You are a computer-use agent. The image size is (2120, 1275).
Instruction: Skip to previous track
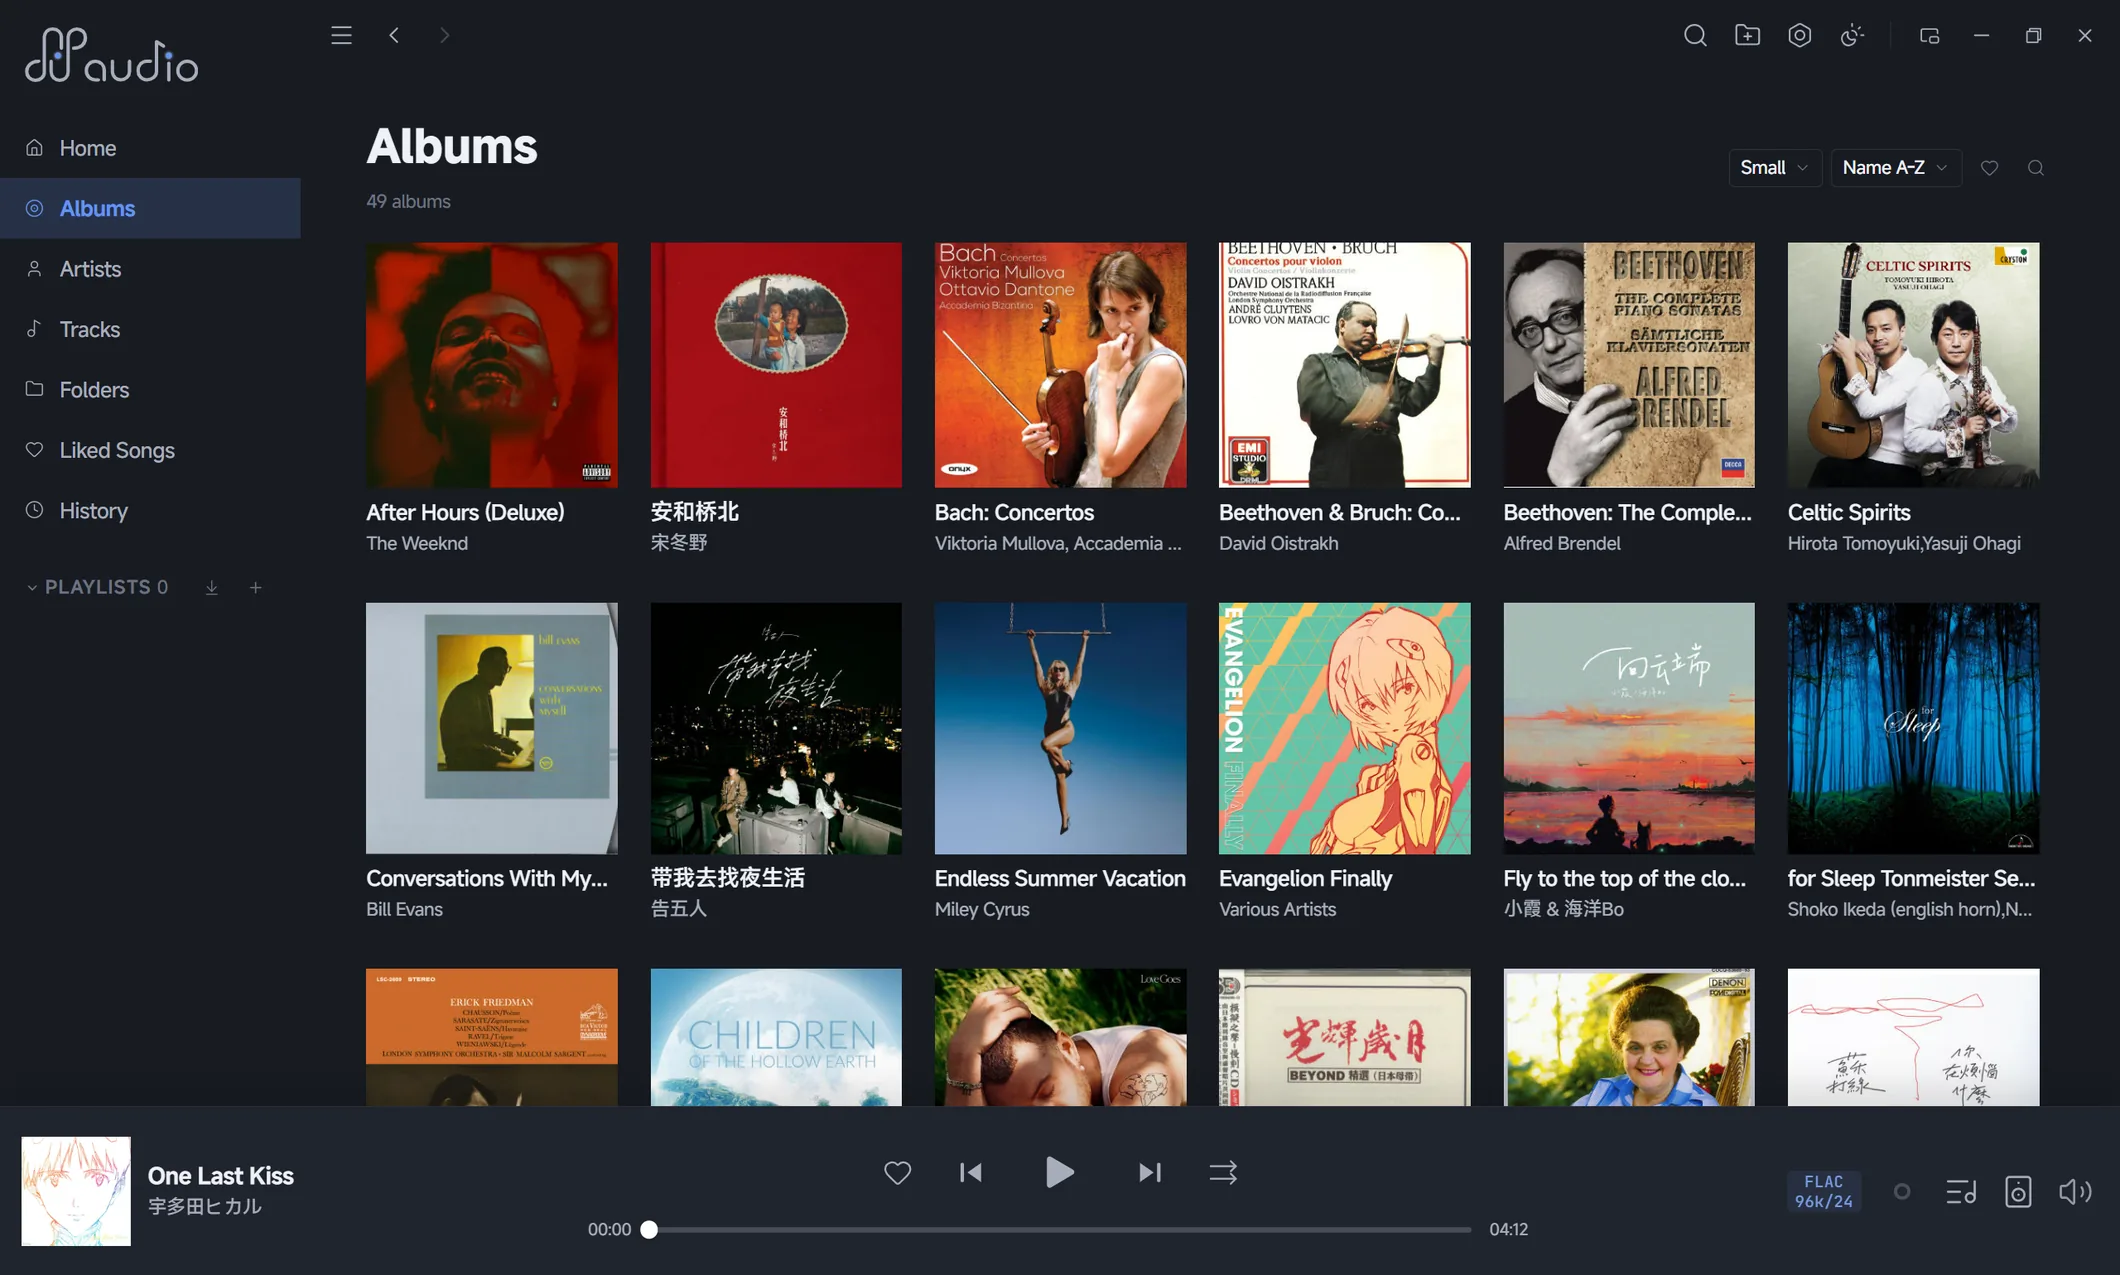[x=970, y=1172]
